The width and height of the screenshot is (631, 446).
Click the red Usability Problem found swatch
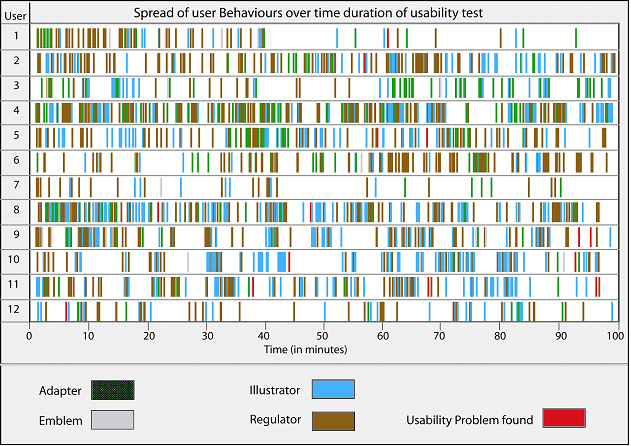click(x=563, y=418)
